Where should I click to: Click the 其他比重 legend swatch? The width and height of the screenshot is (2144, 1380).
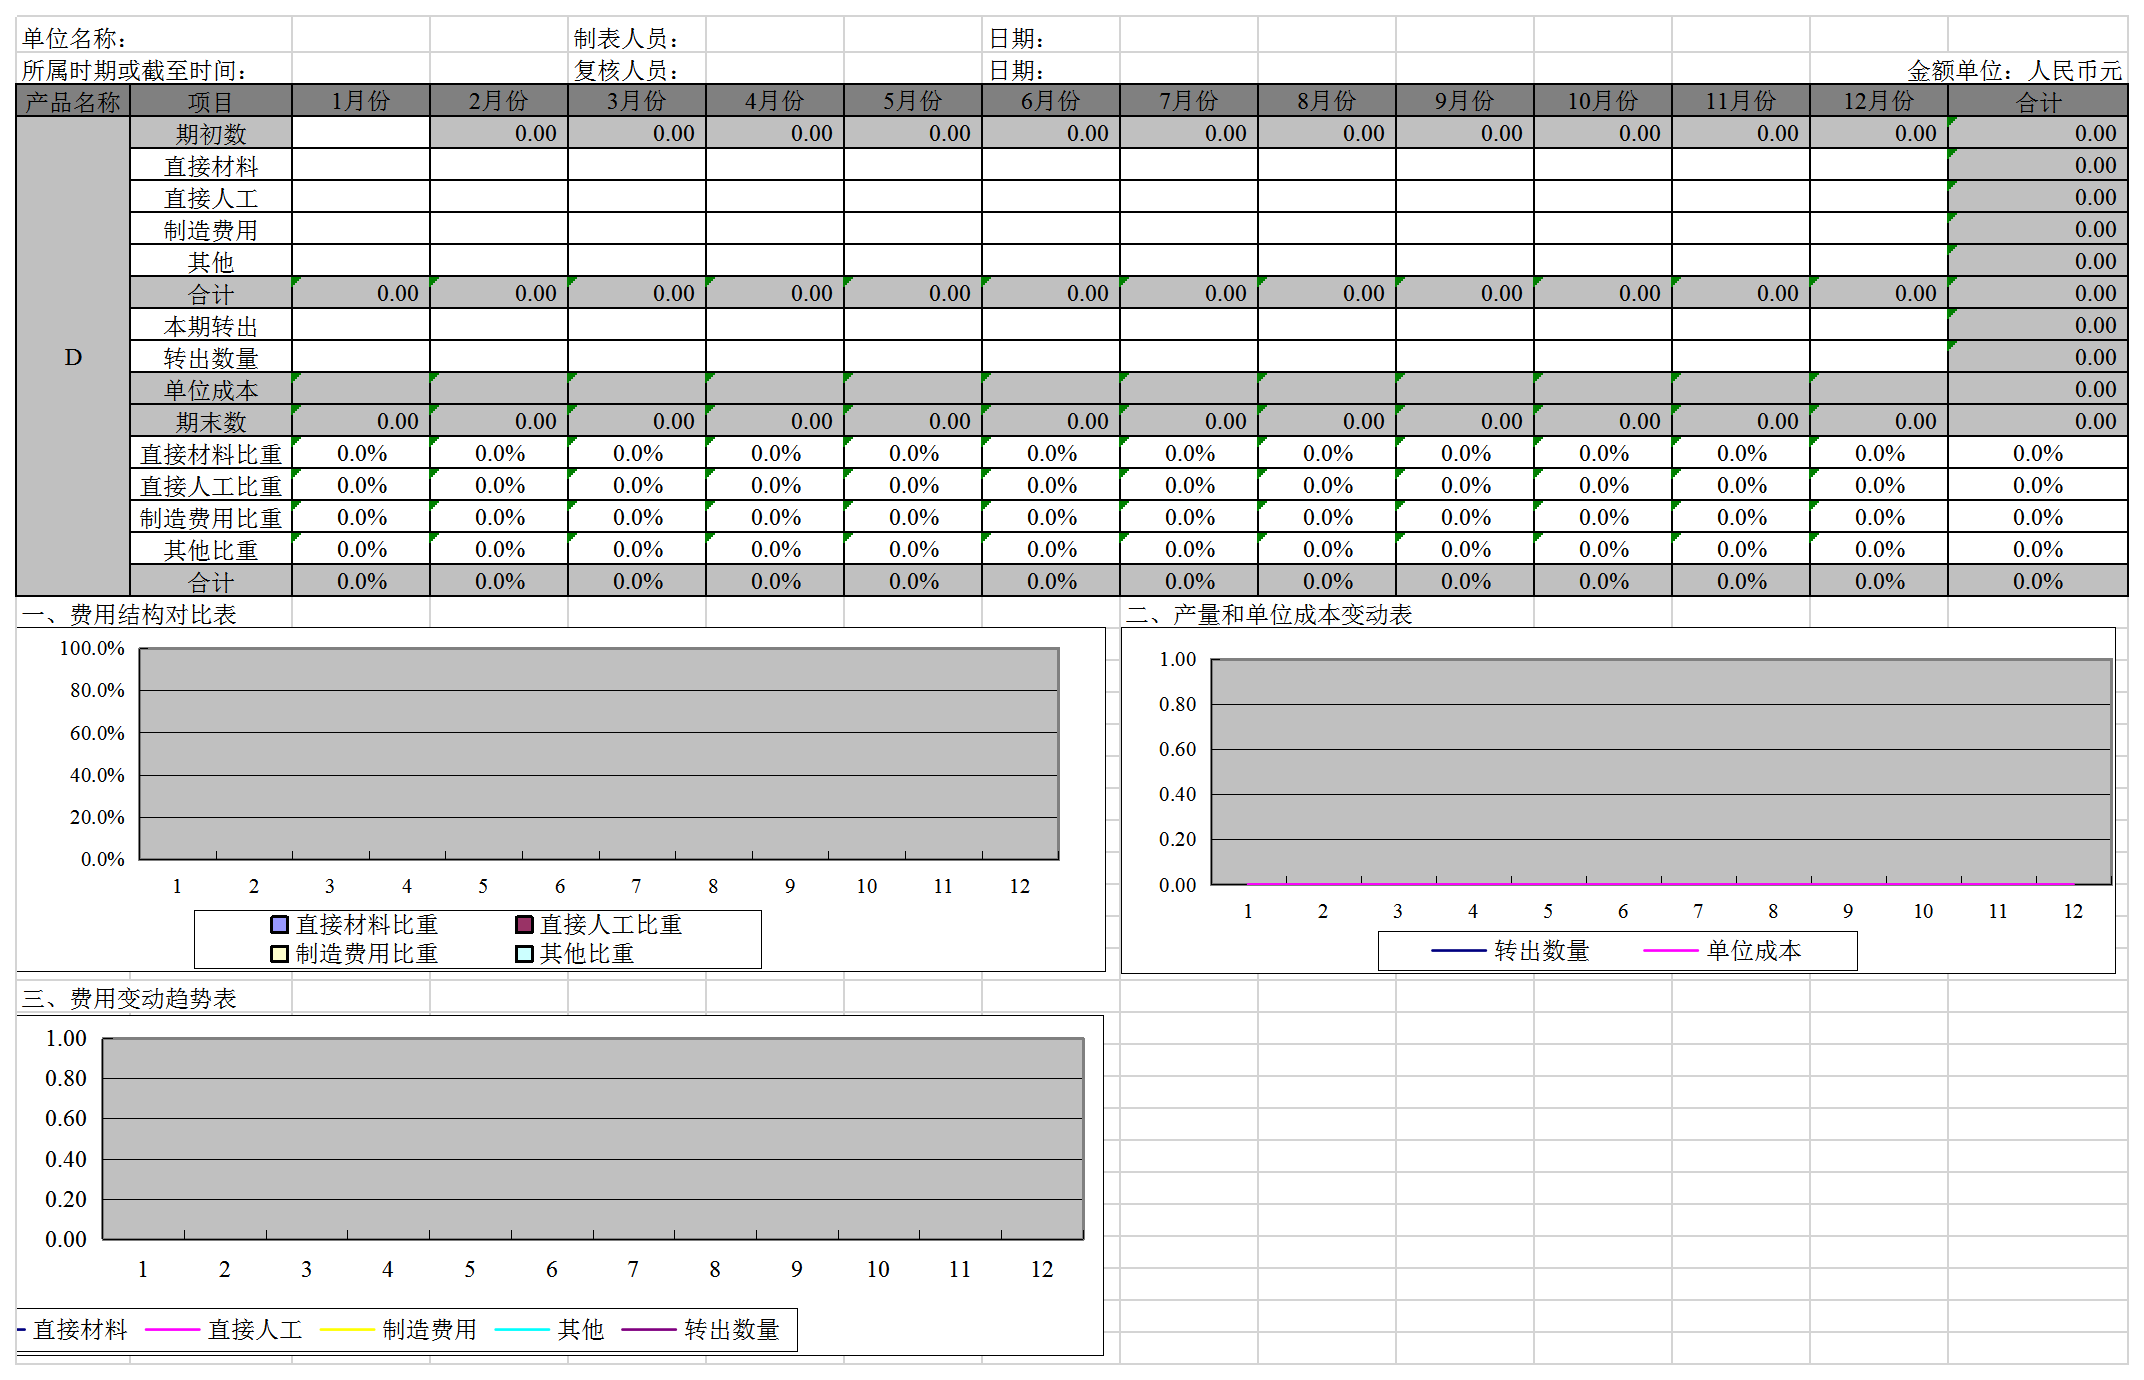524,954
